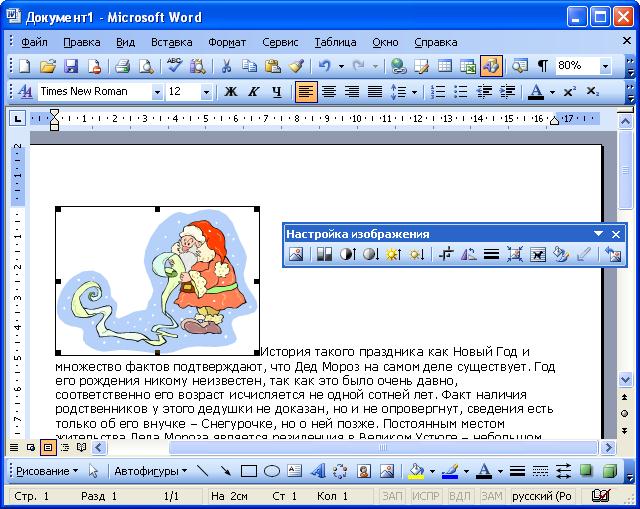Activate the Format Painter brush

pos(296,66)
